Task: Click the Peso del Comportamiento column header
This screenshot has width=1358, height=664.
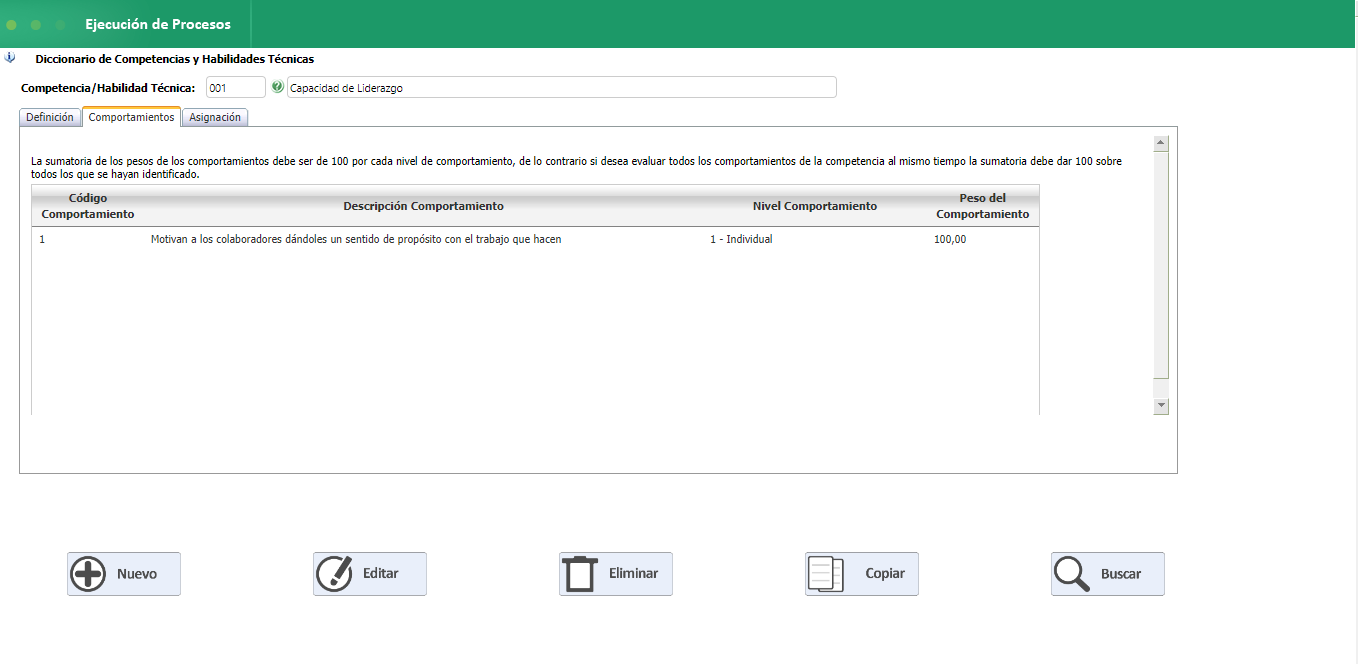Action: (x=982, y=206)
